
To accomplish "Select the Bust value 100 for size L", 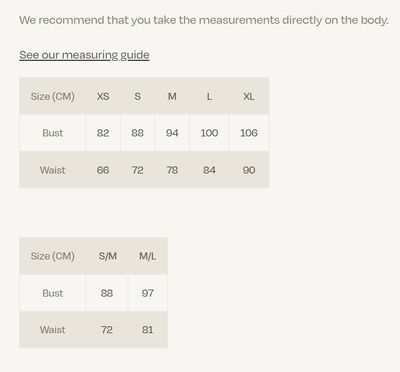I will click(209, 133).
